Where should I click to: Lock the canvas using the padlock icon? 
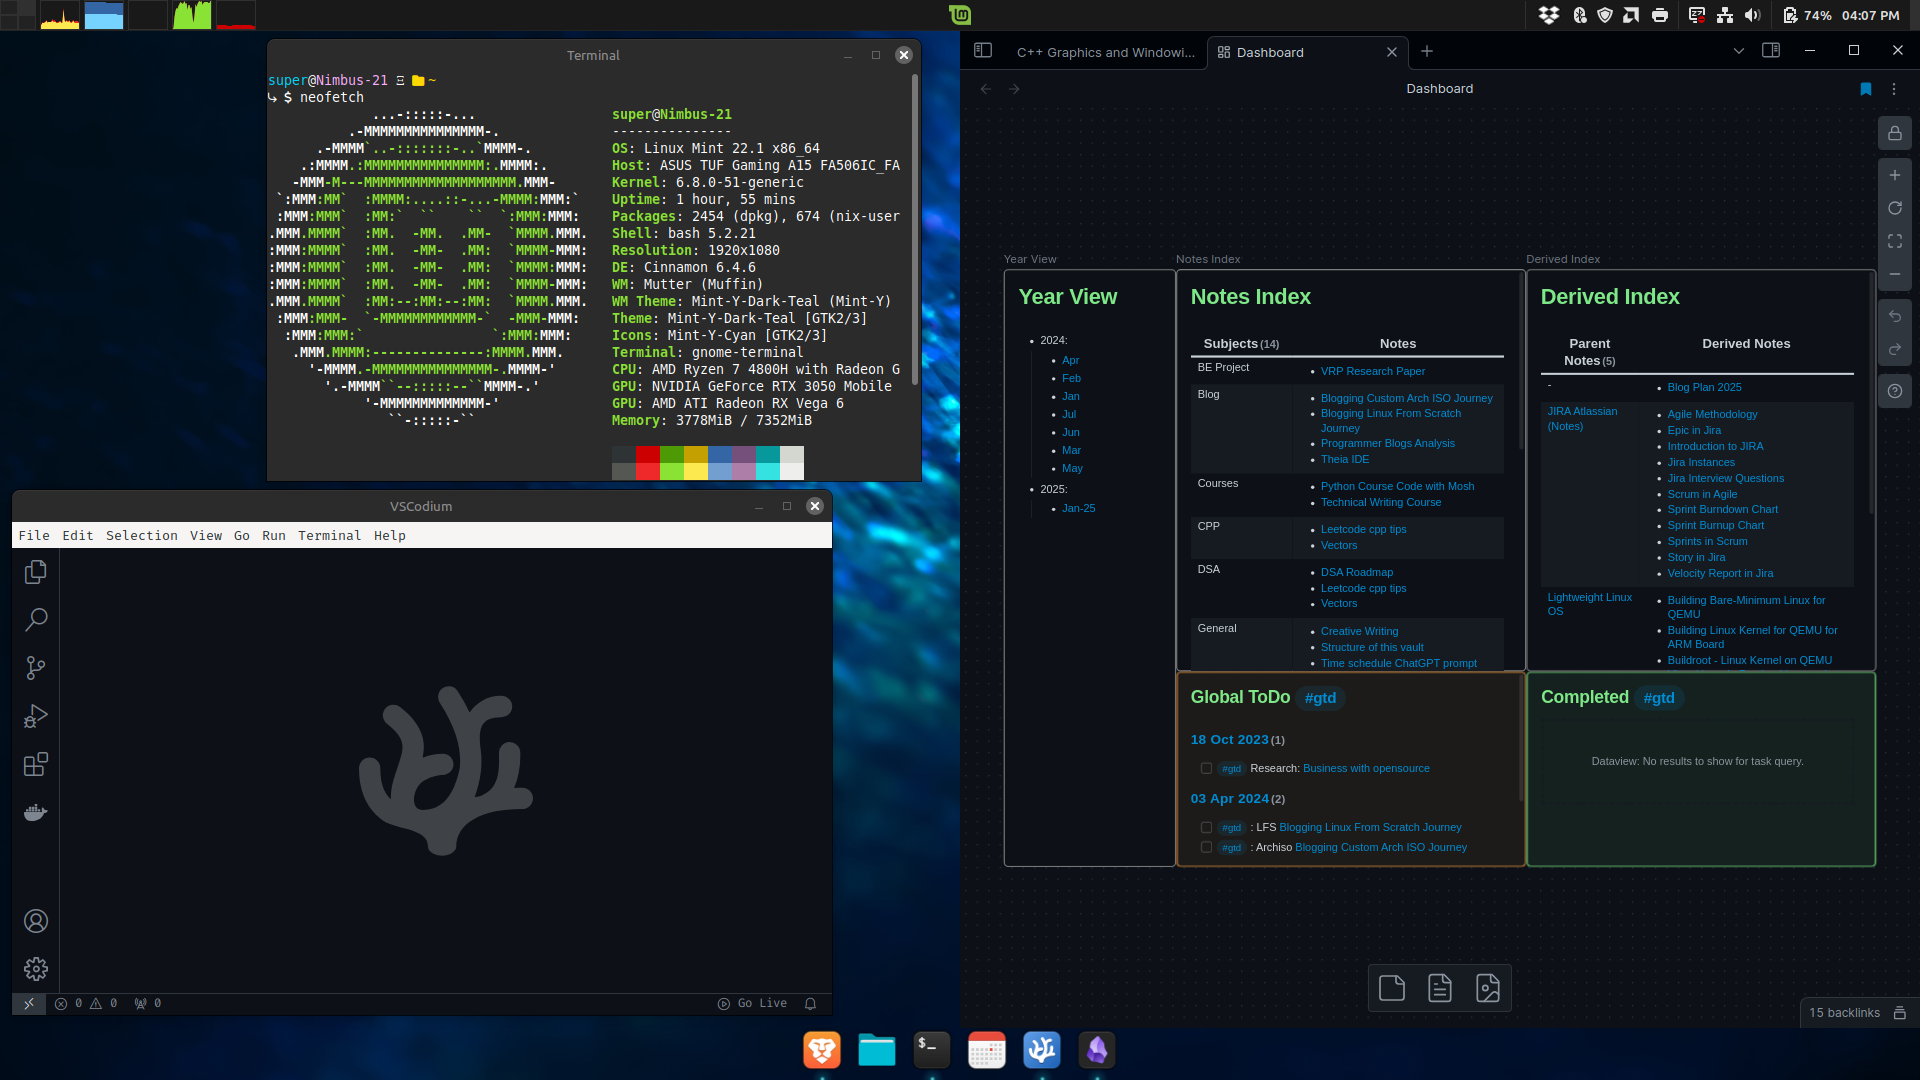[1895, 133]
